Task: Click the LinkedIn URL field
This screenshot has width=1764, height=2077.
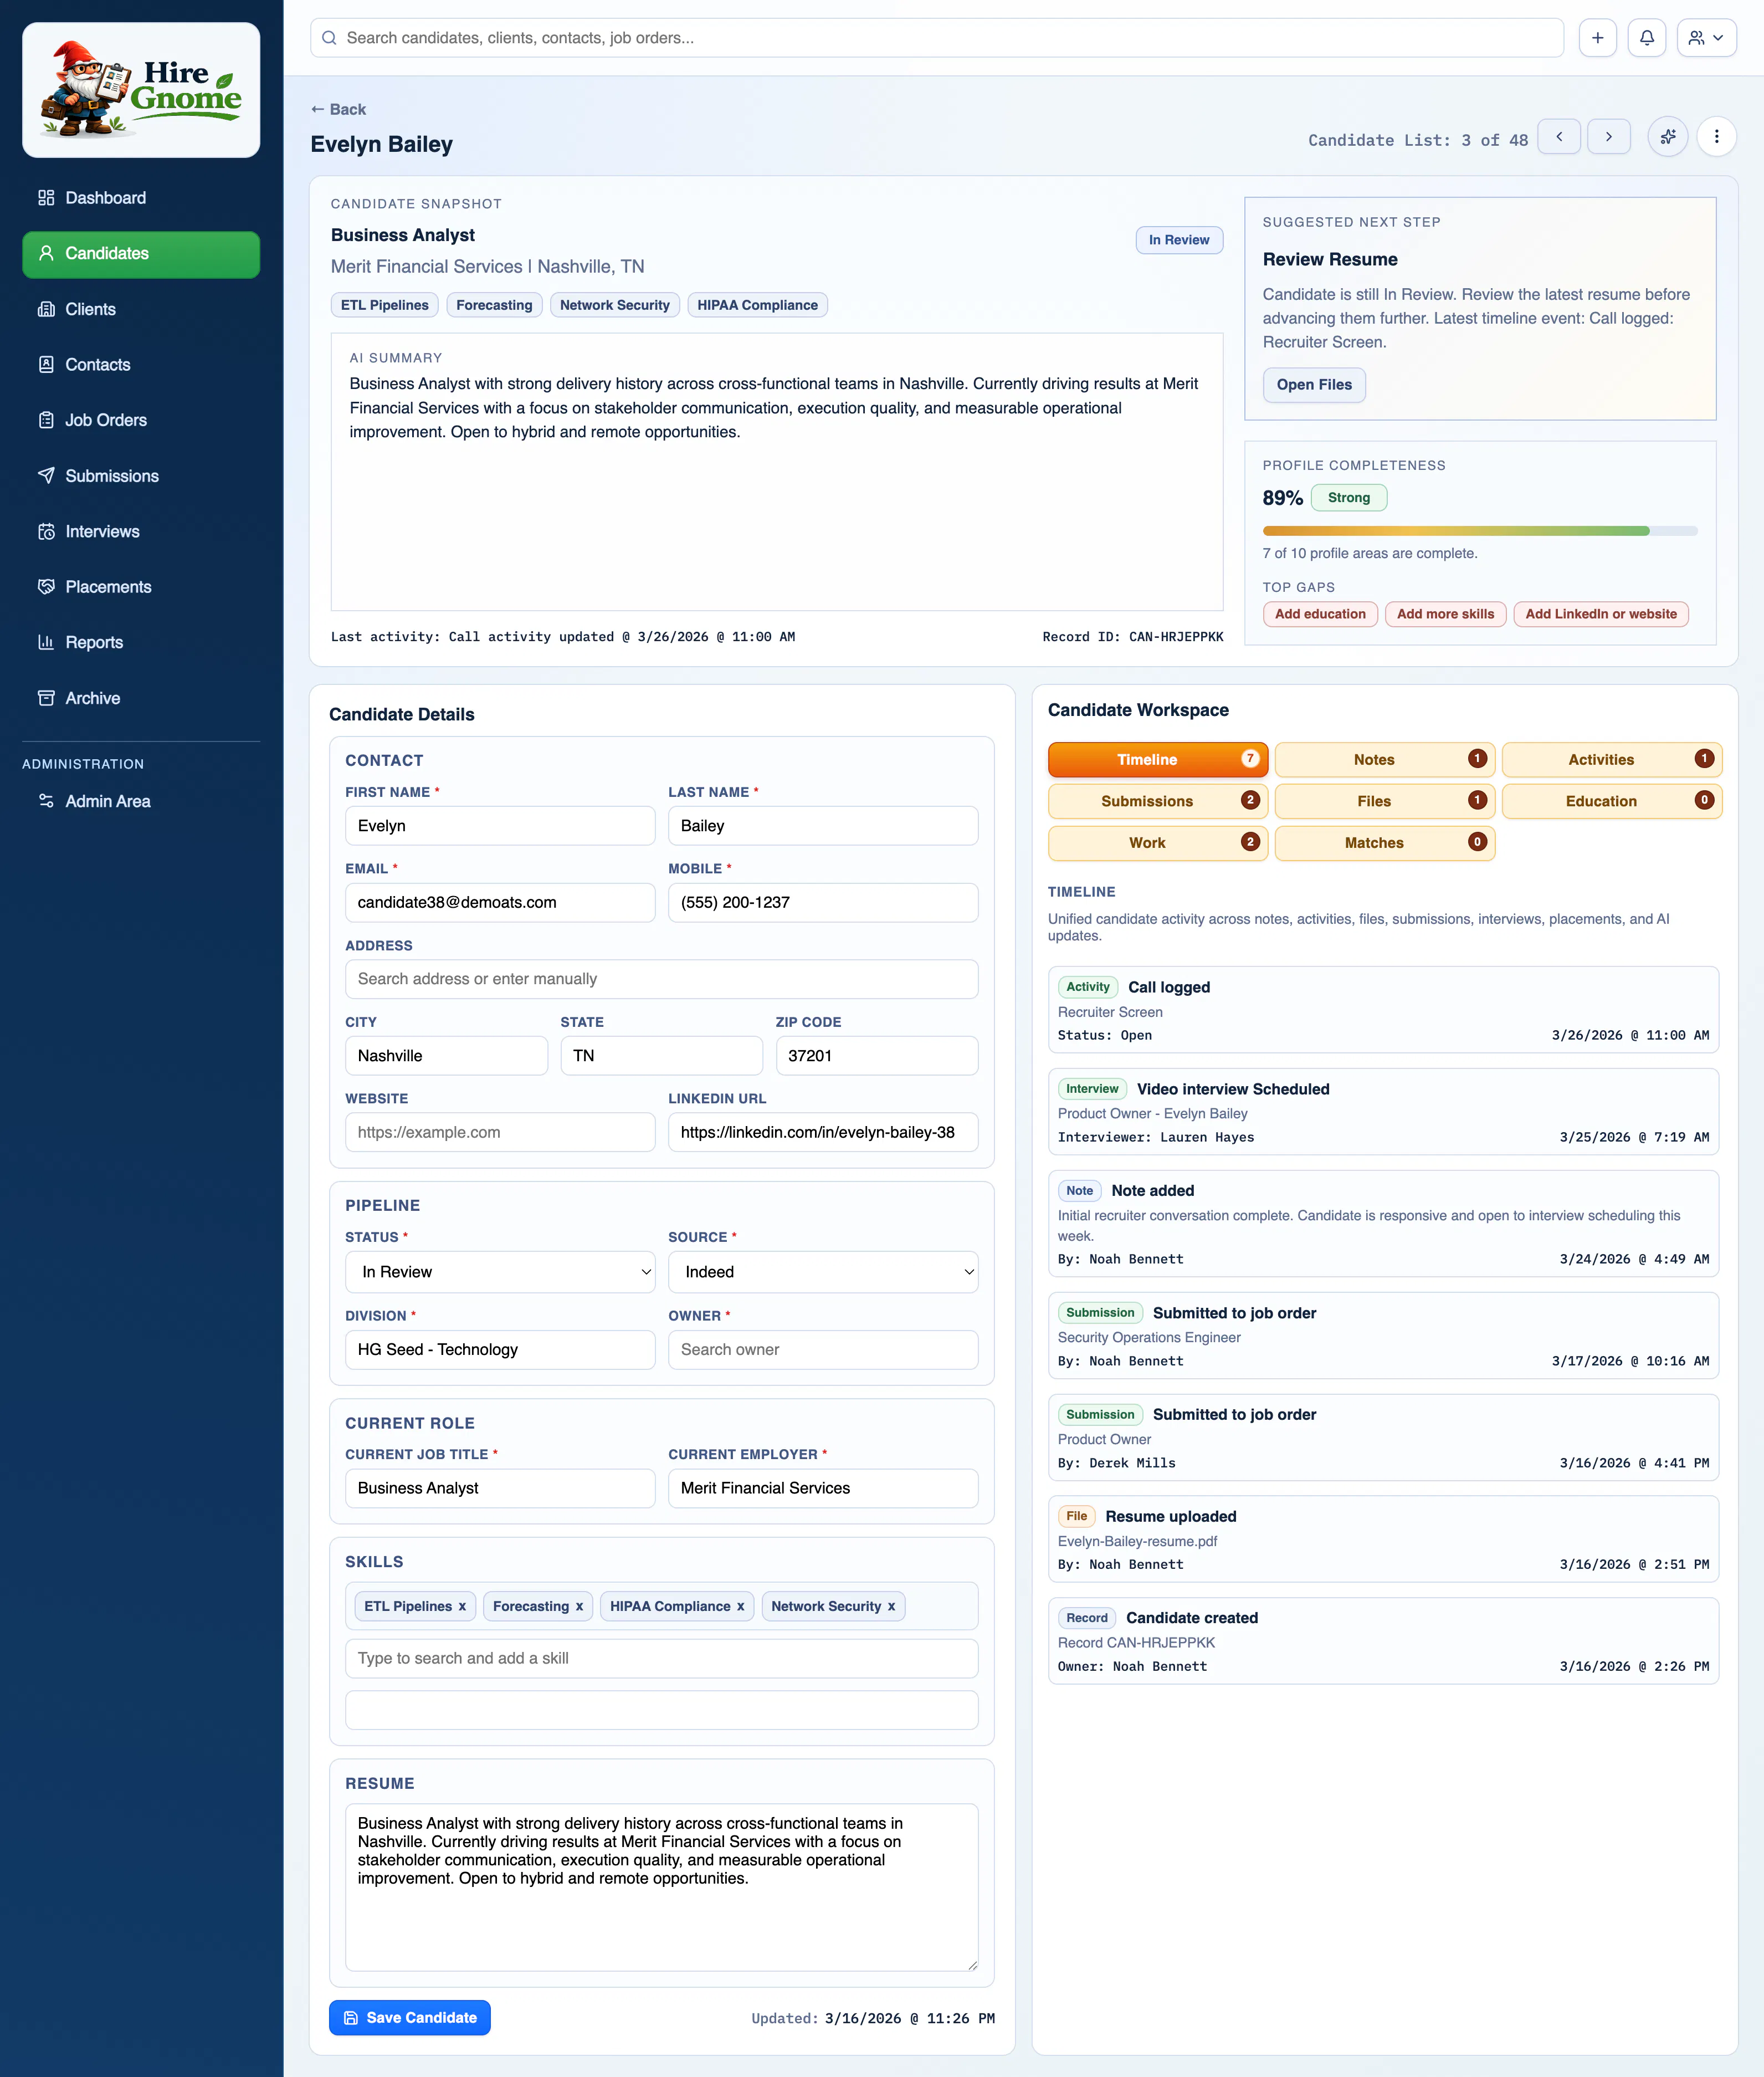Action: [823, 1133]
